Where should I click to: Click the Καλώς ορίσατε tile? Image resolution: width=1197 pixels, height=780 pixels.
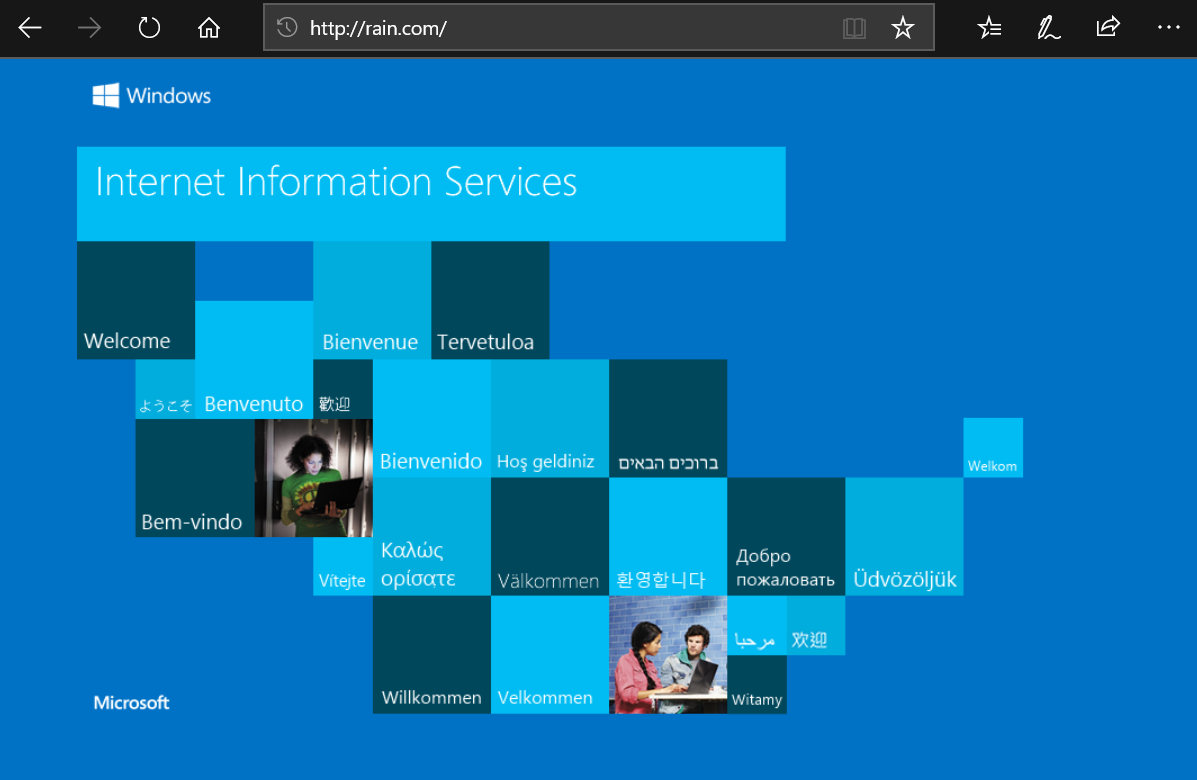pyautogui.click(x=431, y=537)
